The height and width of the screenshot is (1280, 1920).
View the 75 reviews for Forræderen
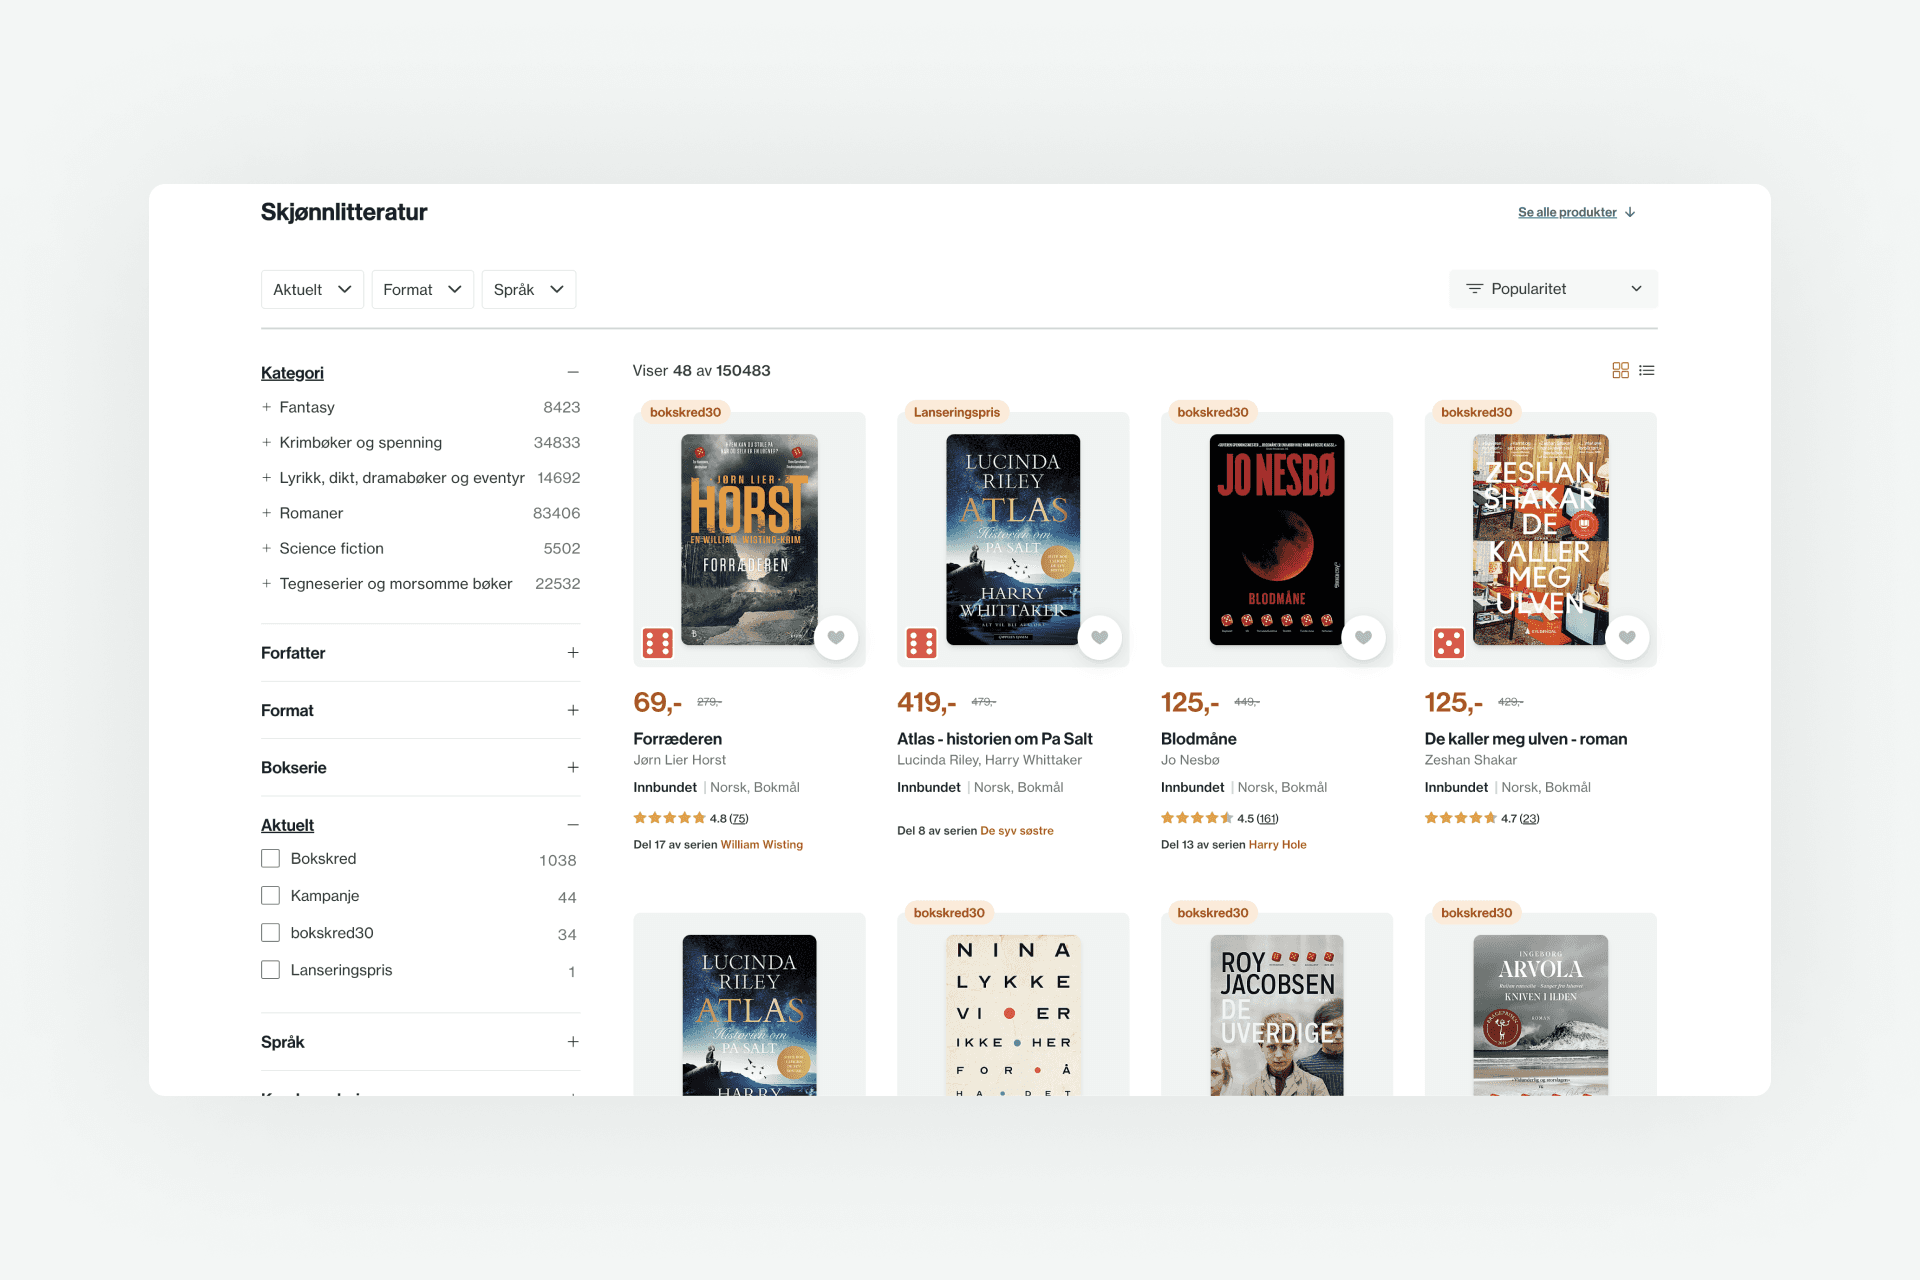[x=739, y=819]
